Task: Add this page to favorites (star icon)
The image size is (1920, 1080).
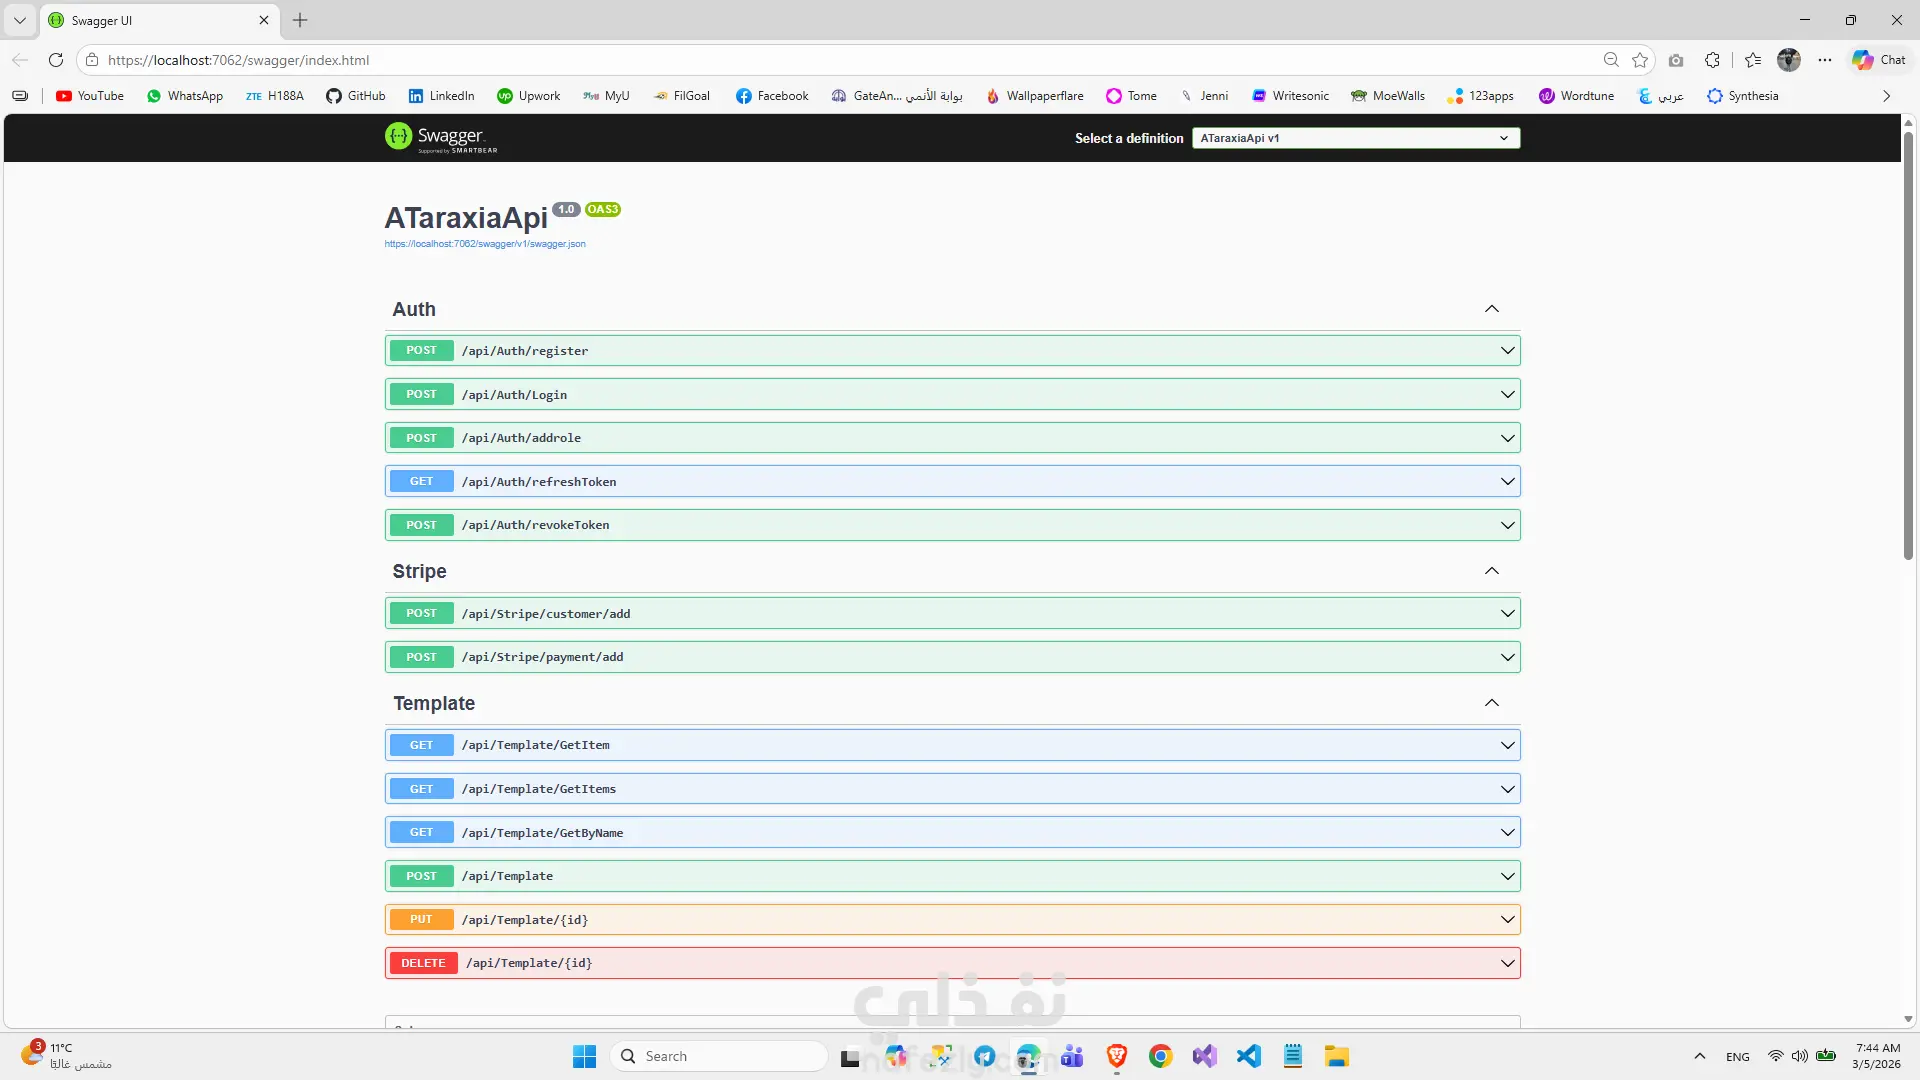Action: pos(1640,60)
